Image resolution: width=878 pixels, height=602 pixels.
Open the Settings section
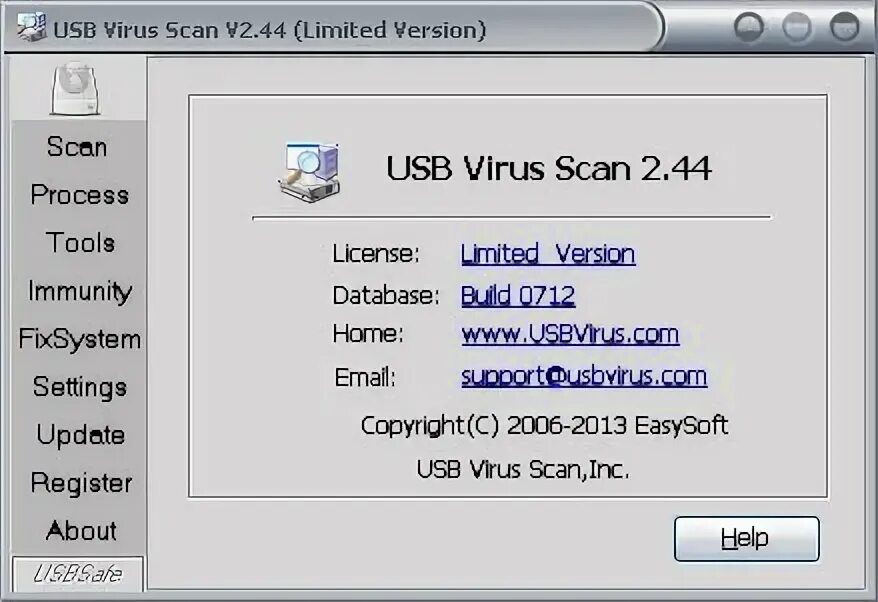point(80,388)
